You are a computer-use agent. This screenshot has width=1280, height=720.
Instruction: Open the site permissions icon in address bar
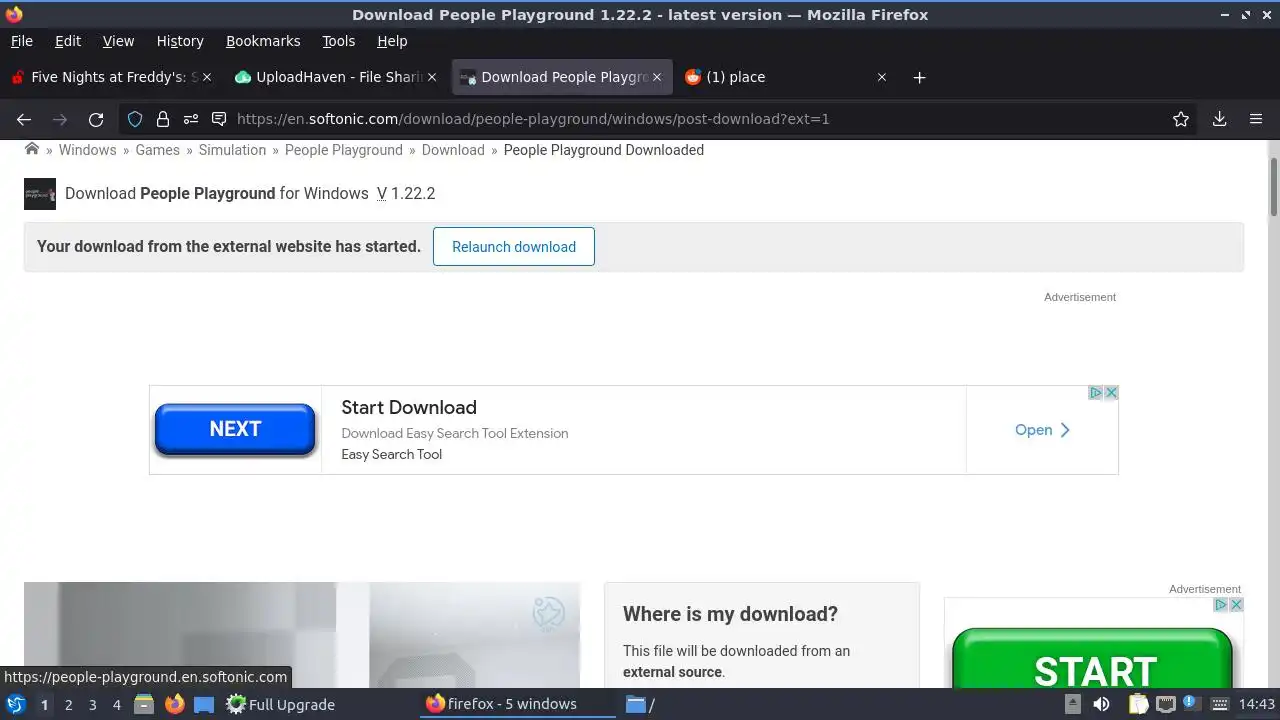(x=191, y=119)
